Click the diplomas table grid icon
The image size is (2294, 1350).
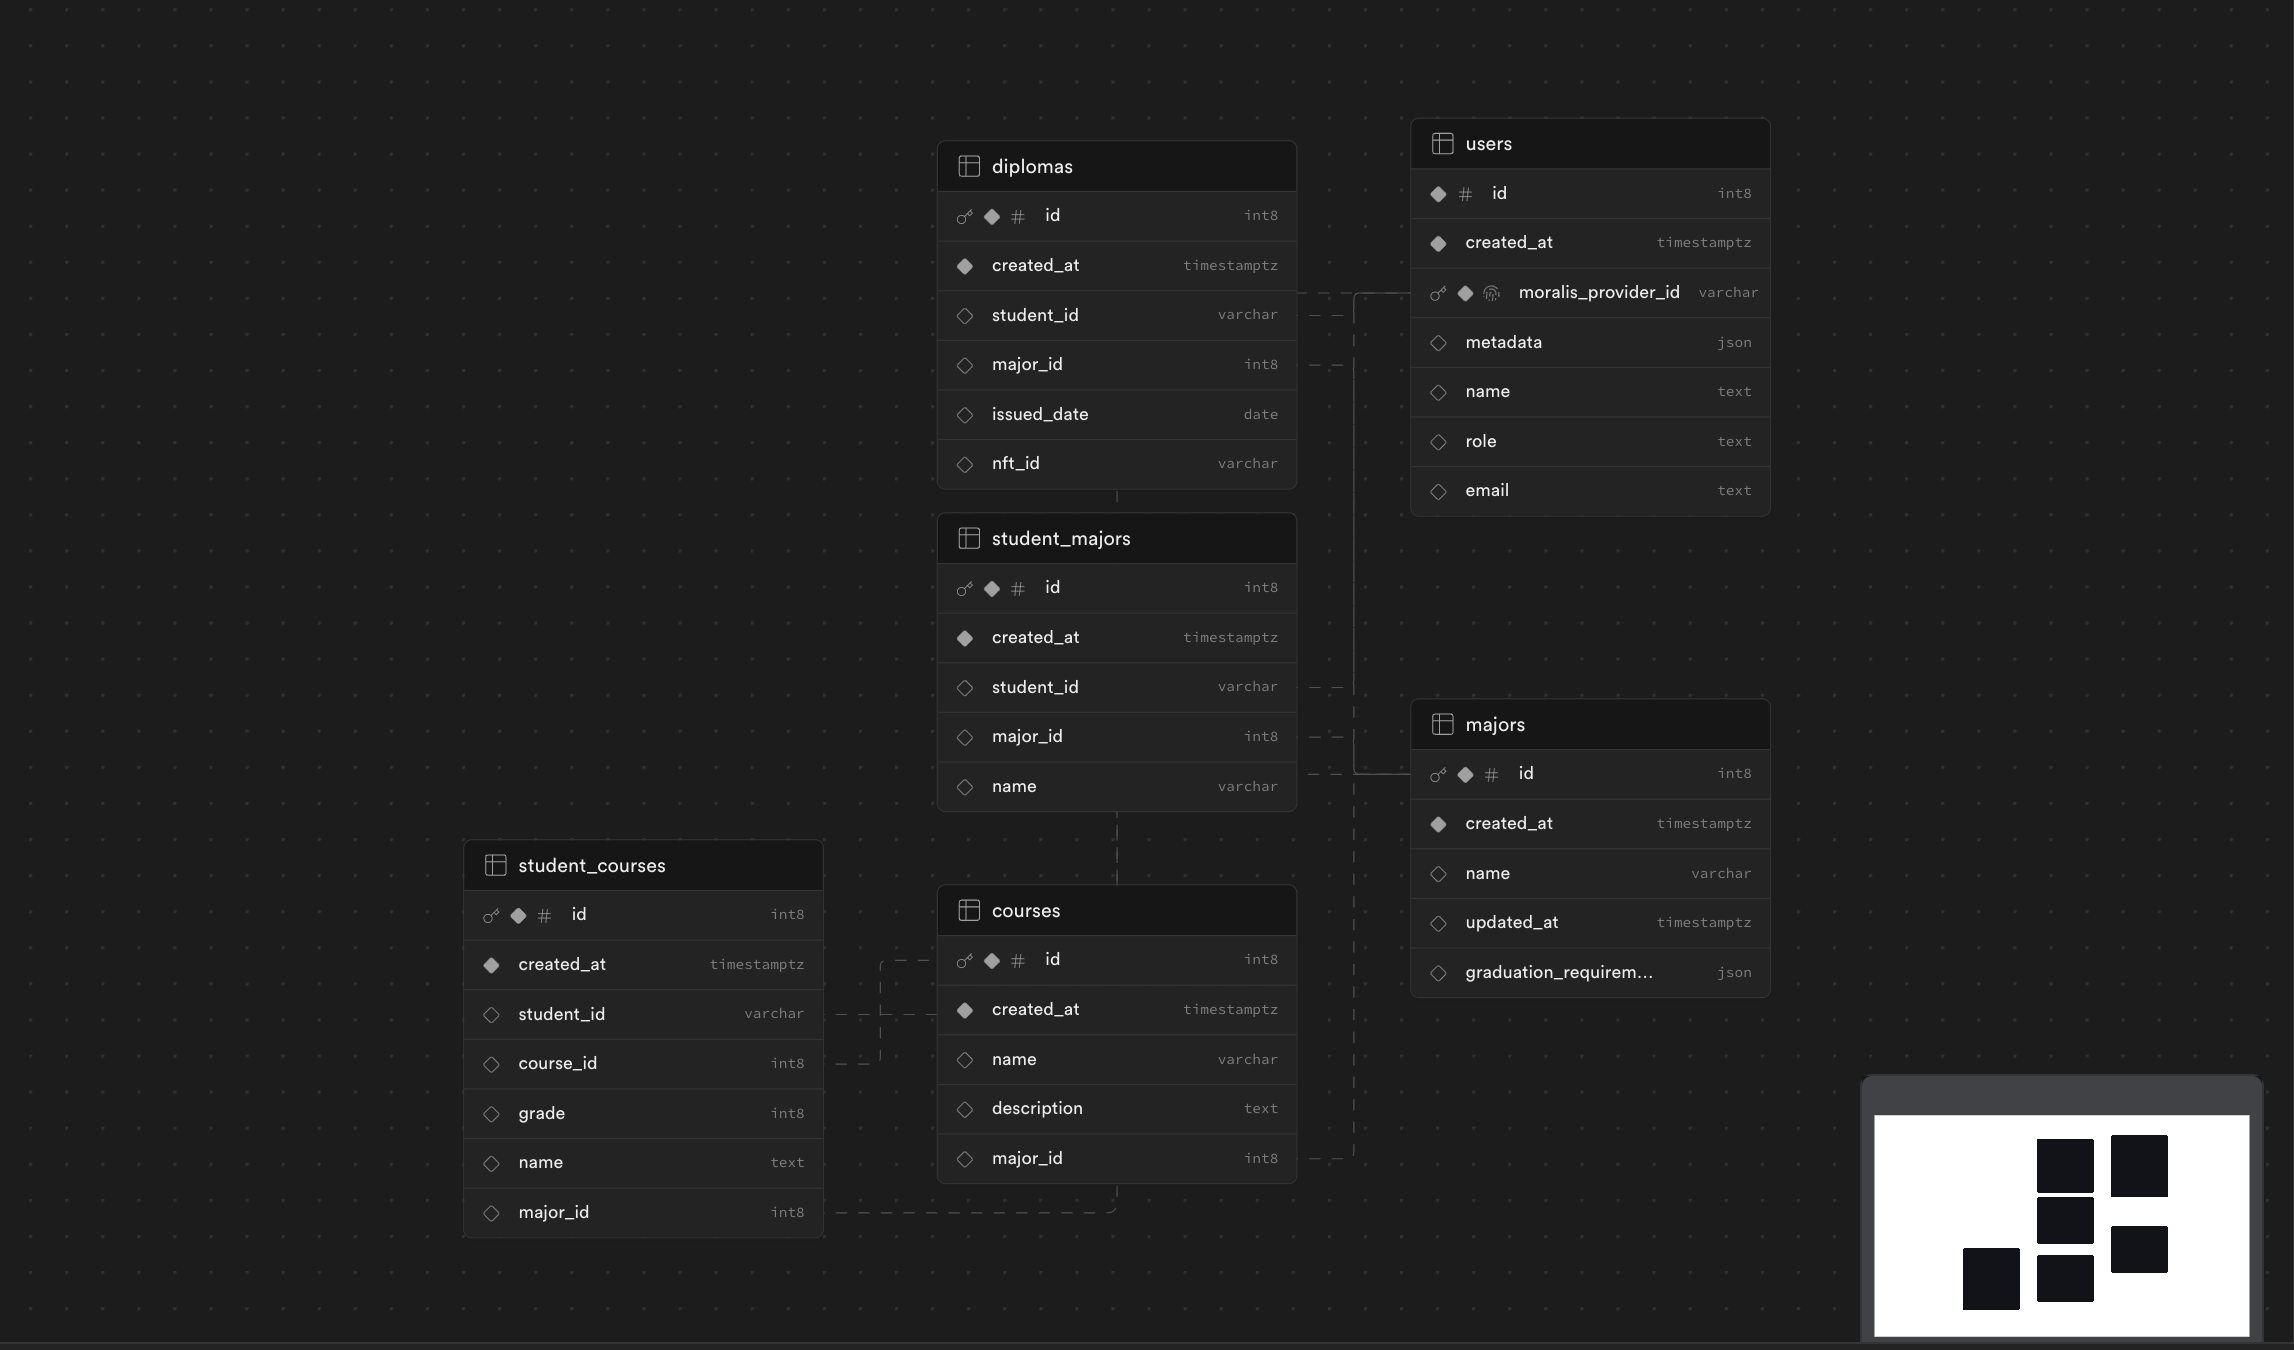point(968,166)
